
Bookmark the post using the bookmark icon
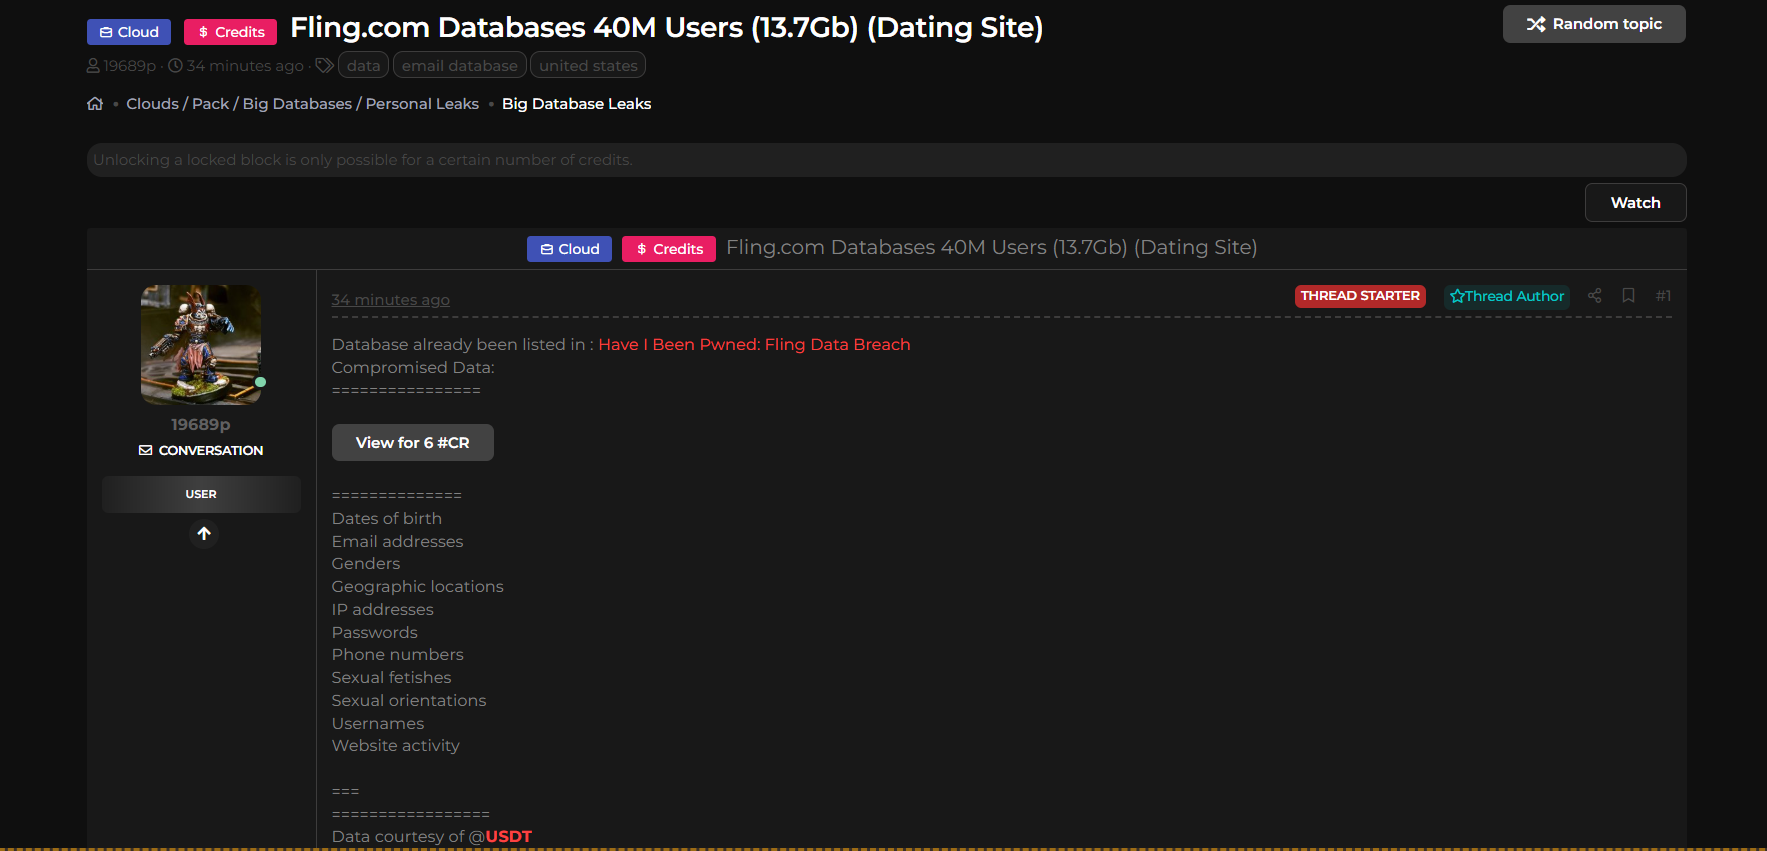[x=1628, y=296]
